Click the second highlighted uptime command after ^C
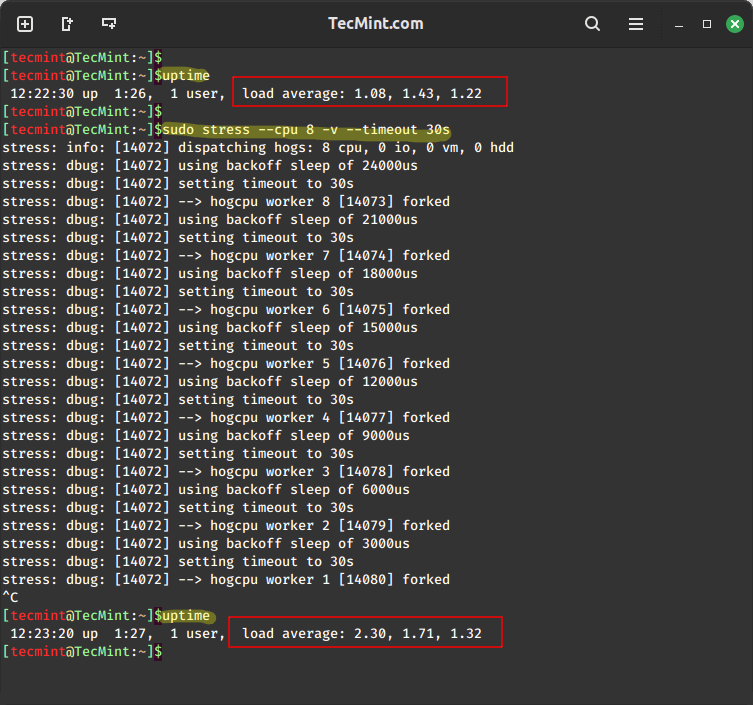 pyautogui.click(x=186, y=616)
